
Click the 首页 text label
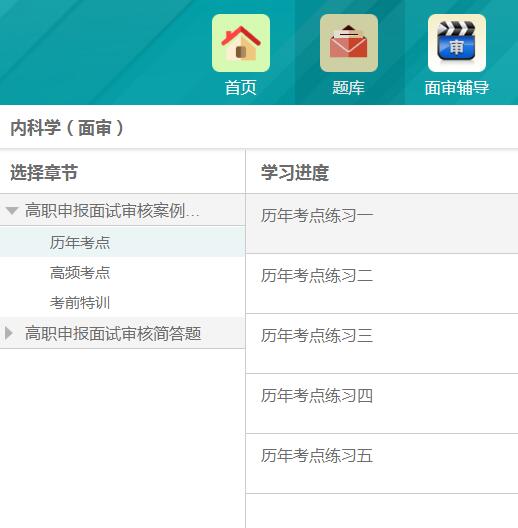(x=241, y=88)
